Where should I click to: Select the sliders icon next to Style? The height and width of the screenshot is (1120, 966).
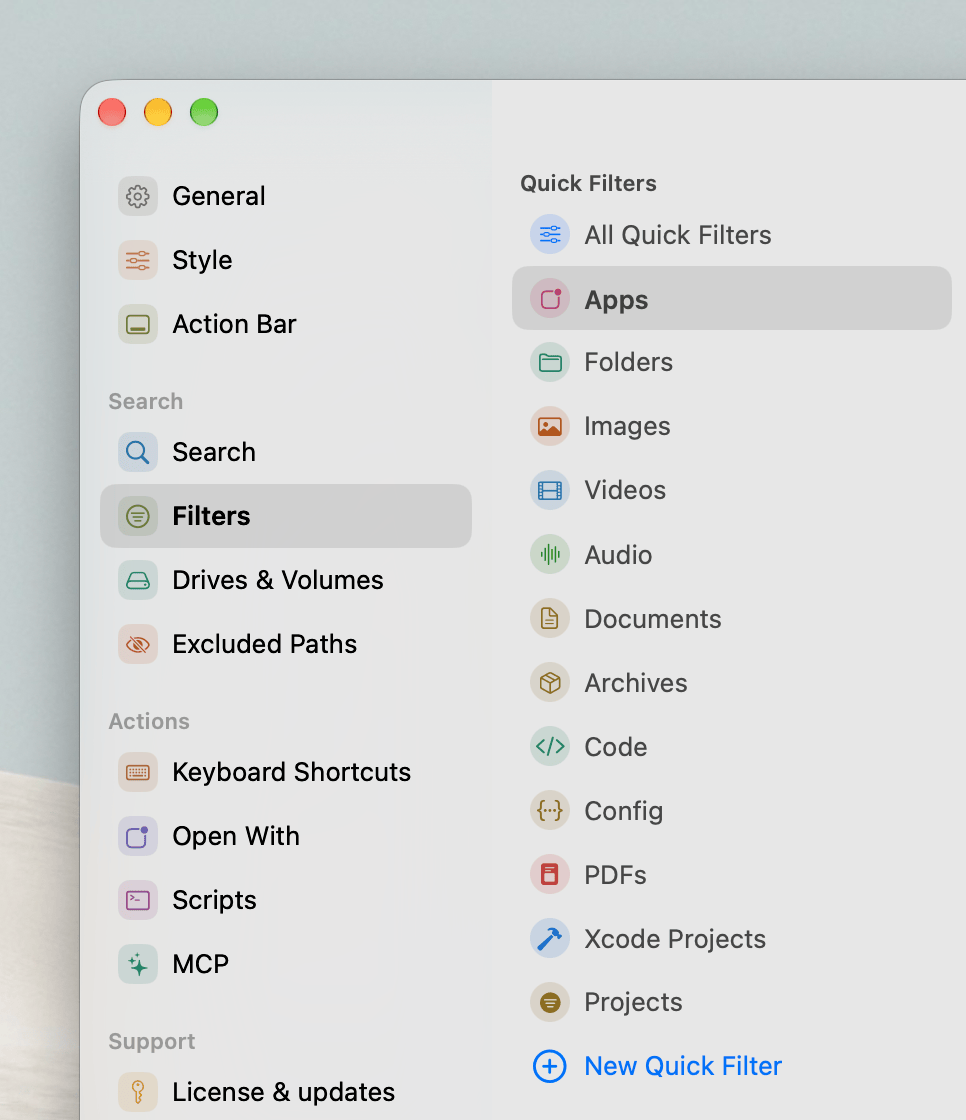point(138,260)
